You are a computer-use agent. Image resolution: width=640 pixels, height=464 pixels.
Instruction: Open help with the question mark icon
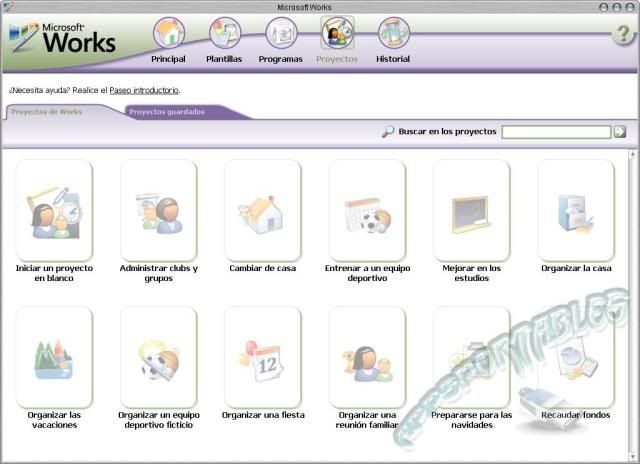(623, 35)
